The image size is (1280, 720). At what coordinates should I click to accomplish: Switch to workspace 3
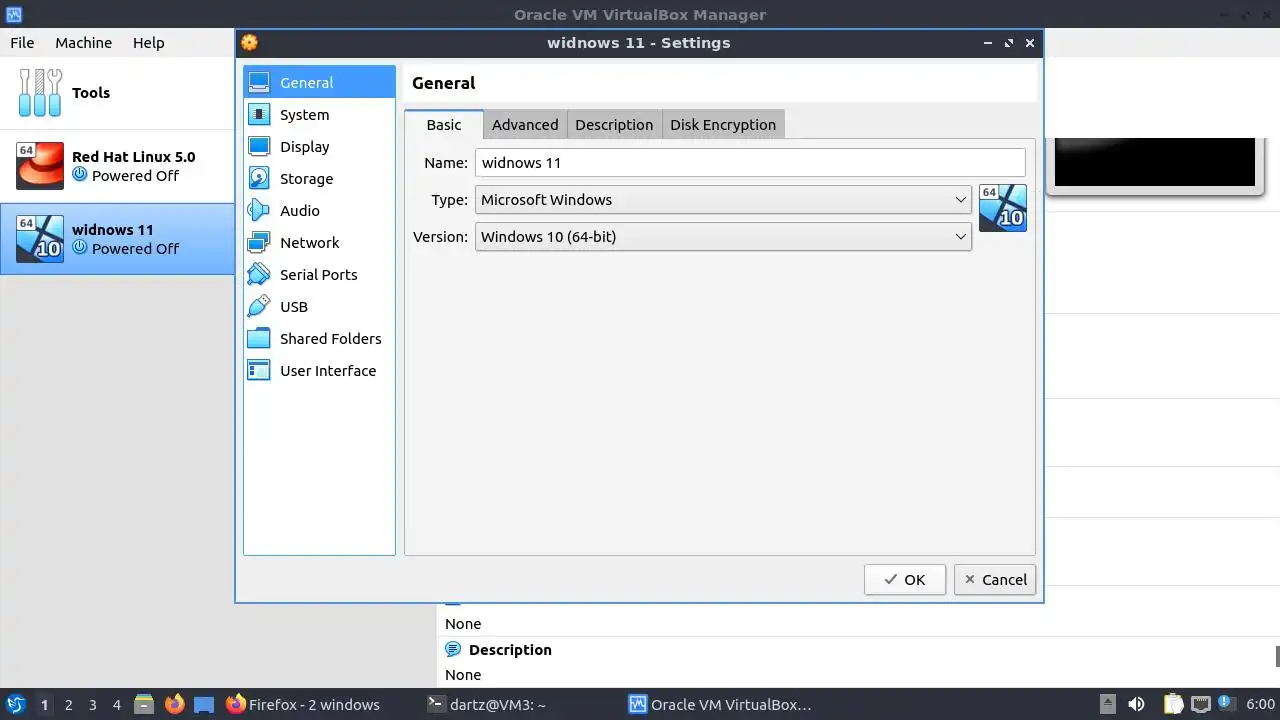point(92,705)
